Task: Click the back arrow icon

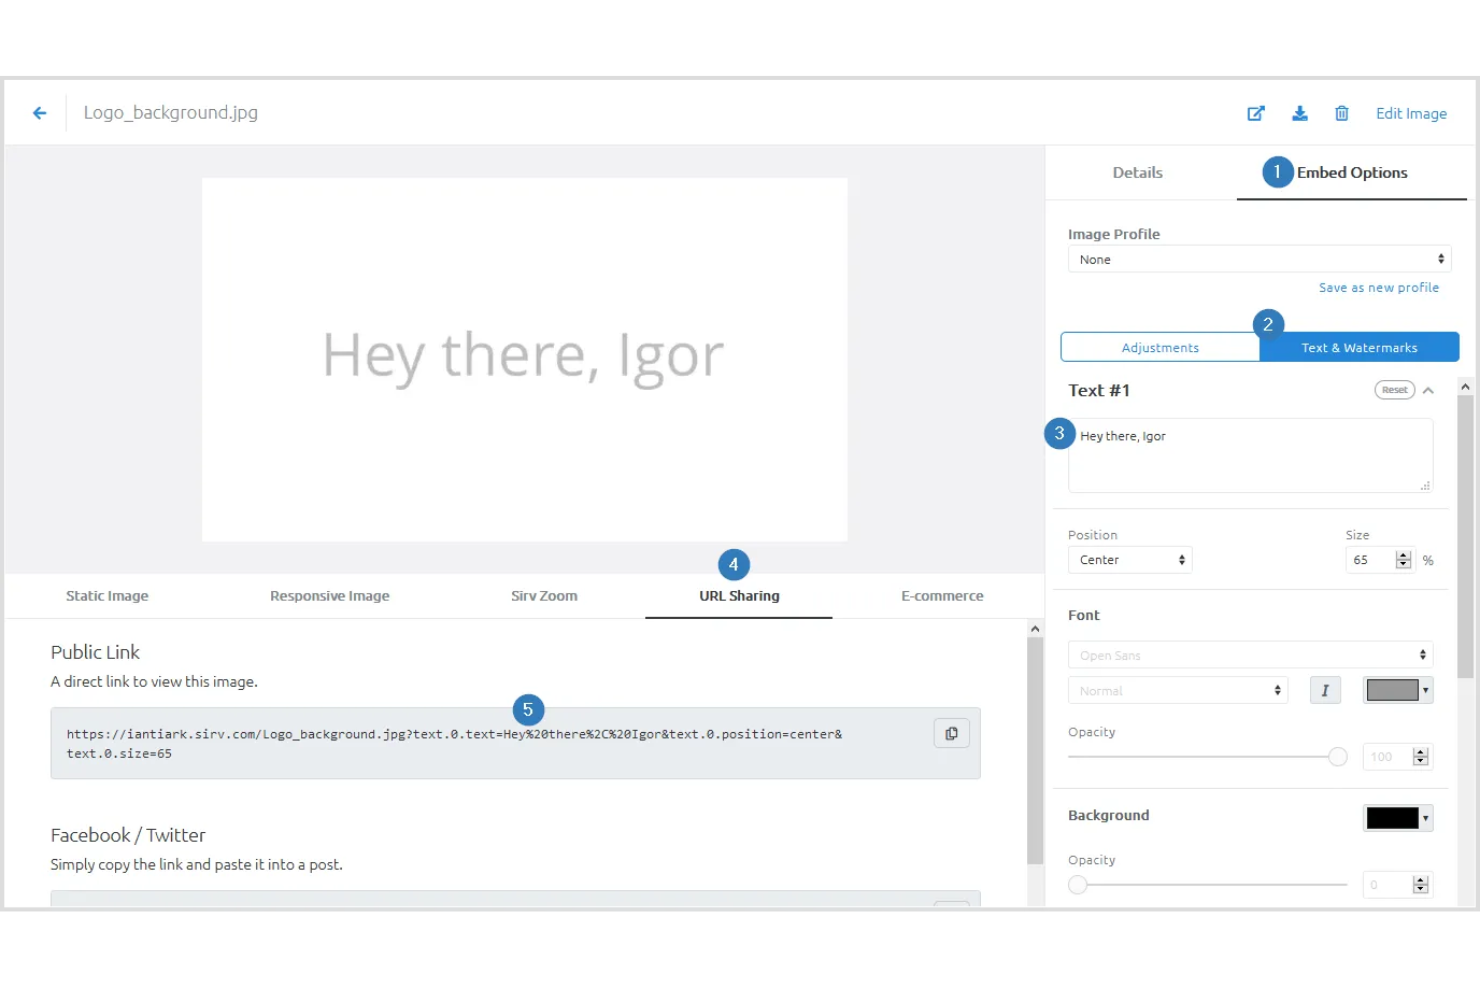Action: [40, 113]
